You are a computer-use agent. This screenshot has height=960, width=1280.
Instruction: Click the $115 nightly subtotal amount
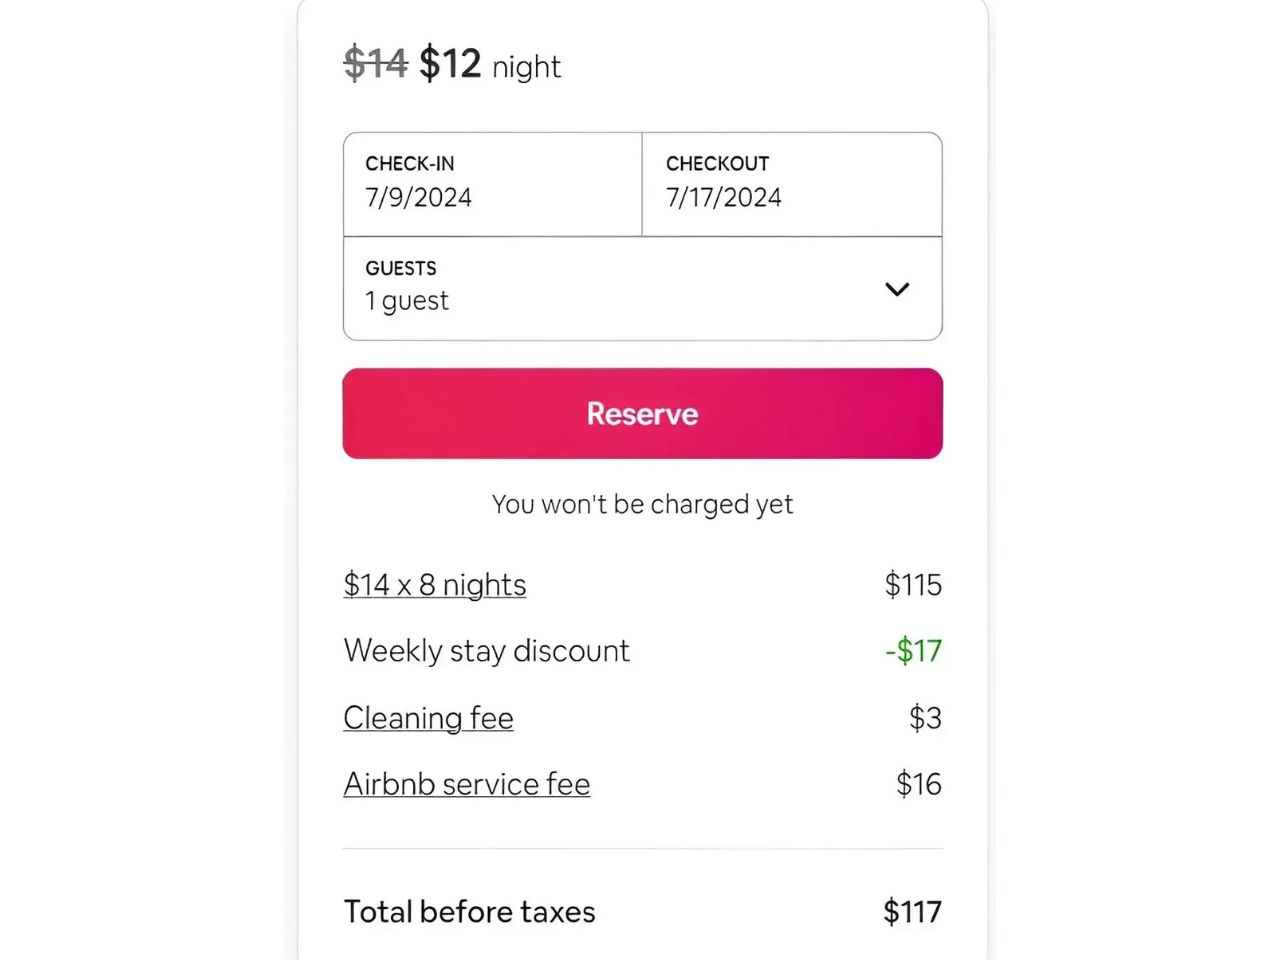[912, 585]
